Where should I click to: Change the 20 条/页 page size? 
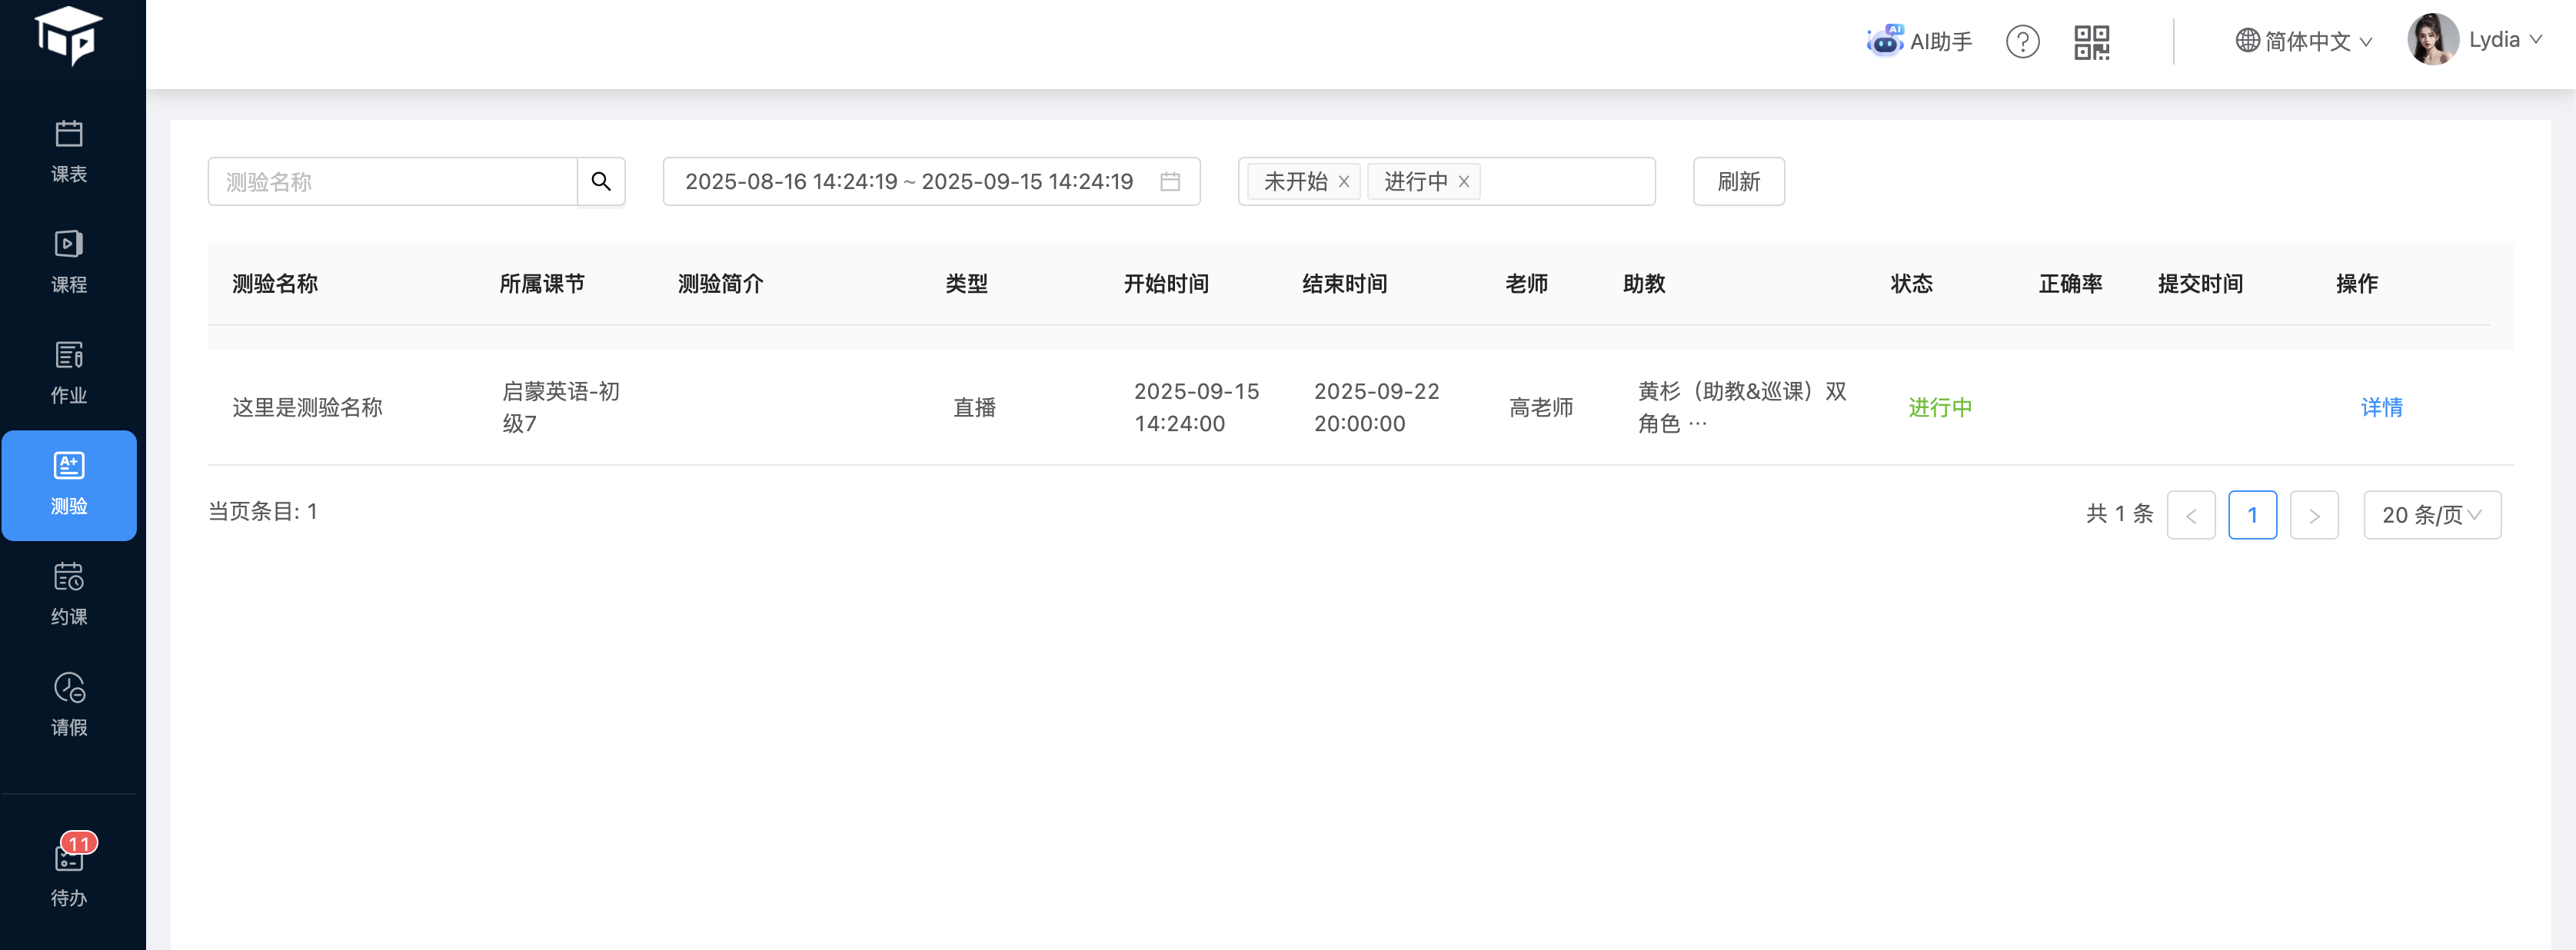[x=2431, y=515]
